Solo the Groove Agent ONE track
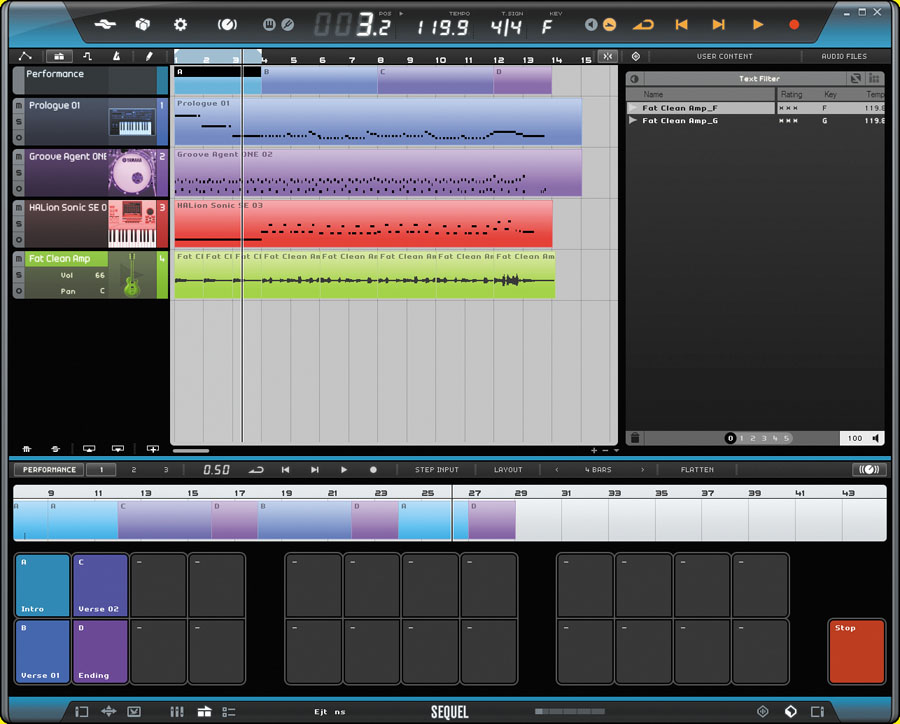This screenshot has width=900, height=724. 18,172
